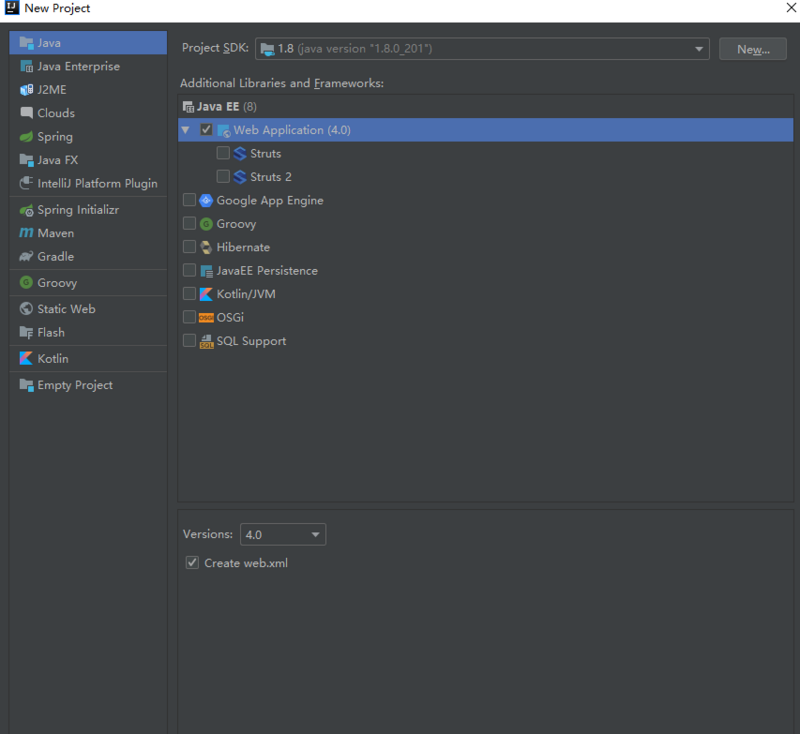Check the Google App Engine checkbox
This screenshot has height=734, width=800.
[189, 200]
